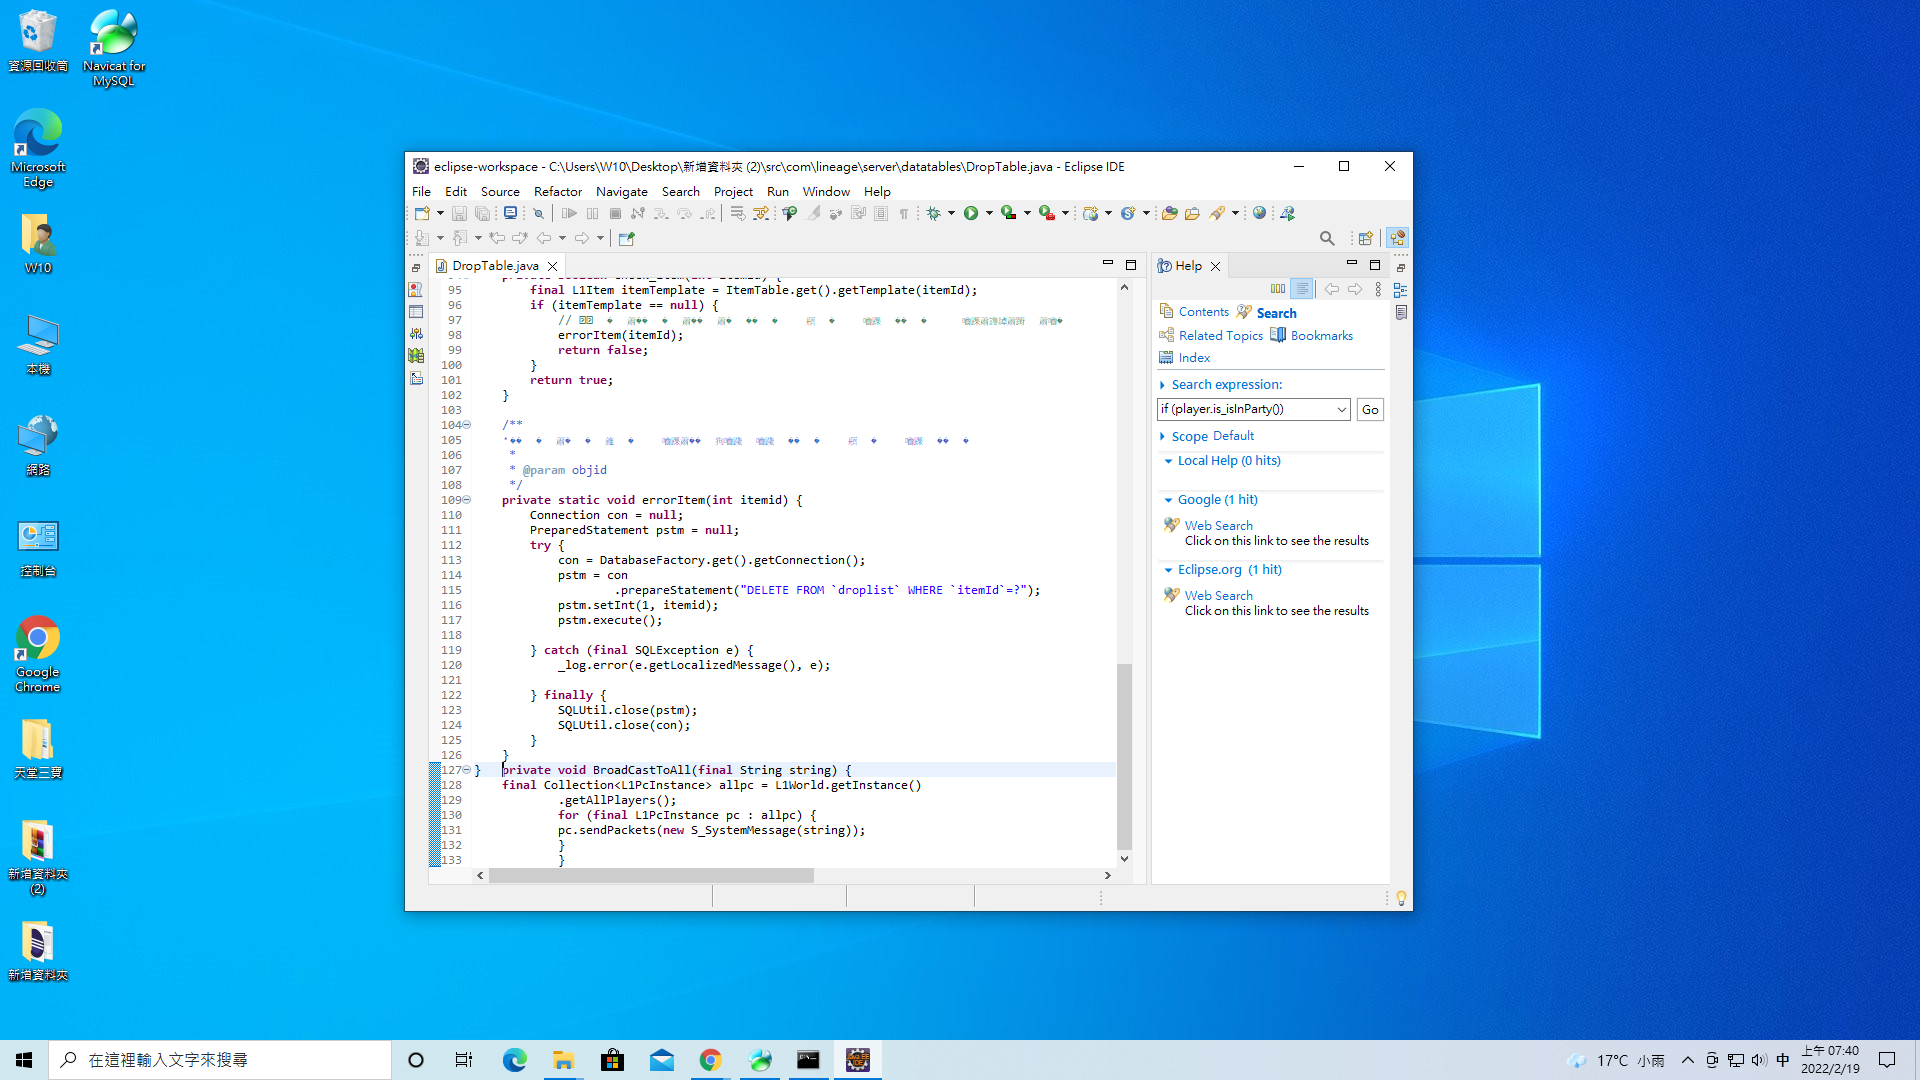Click Index icon in Help view
The width and height of the screenshot is (1920, 1080).
click(x=1166, y=357)
